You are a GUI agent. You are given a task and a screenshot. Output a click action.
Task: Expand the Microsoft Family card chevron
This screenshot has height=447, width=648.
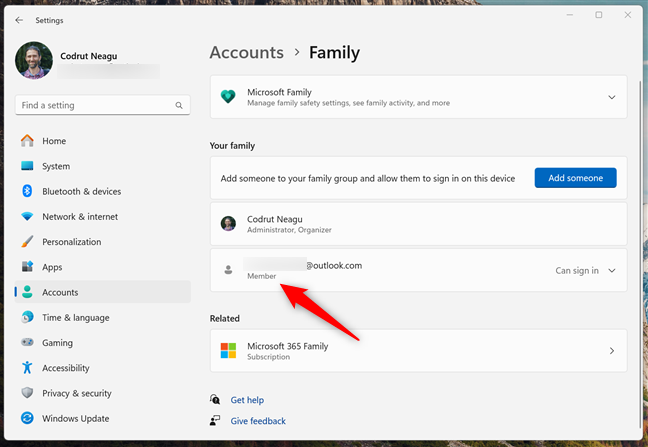[612, 97]
